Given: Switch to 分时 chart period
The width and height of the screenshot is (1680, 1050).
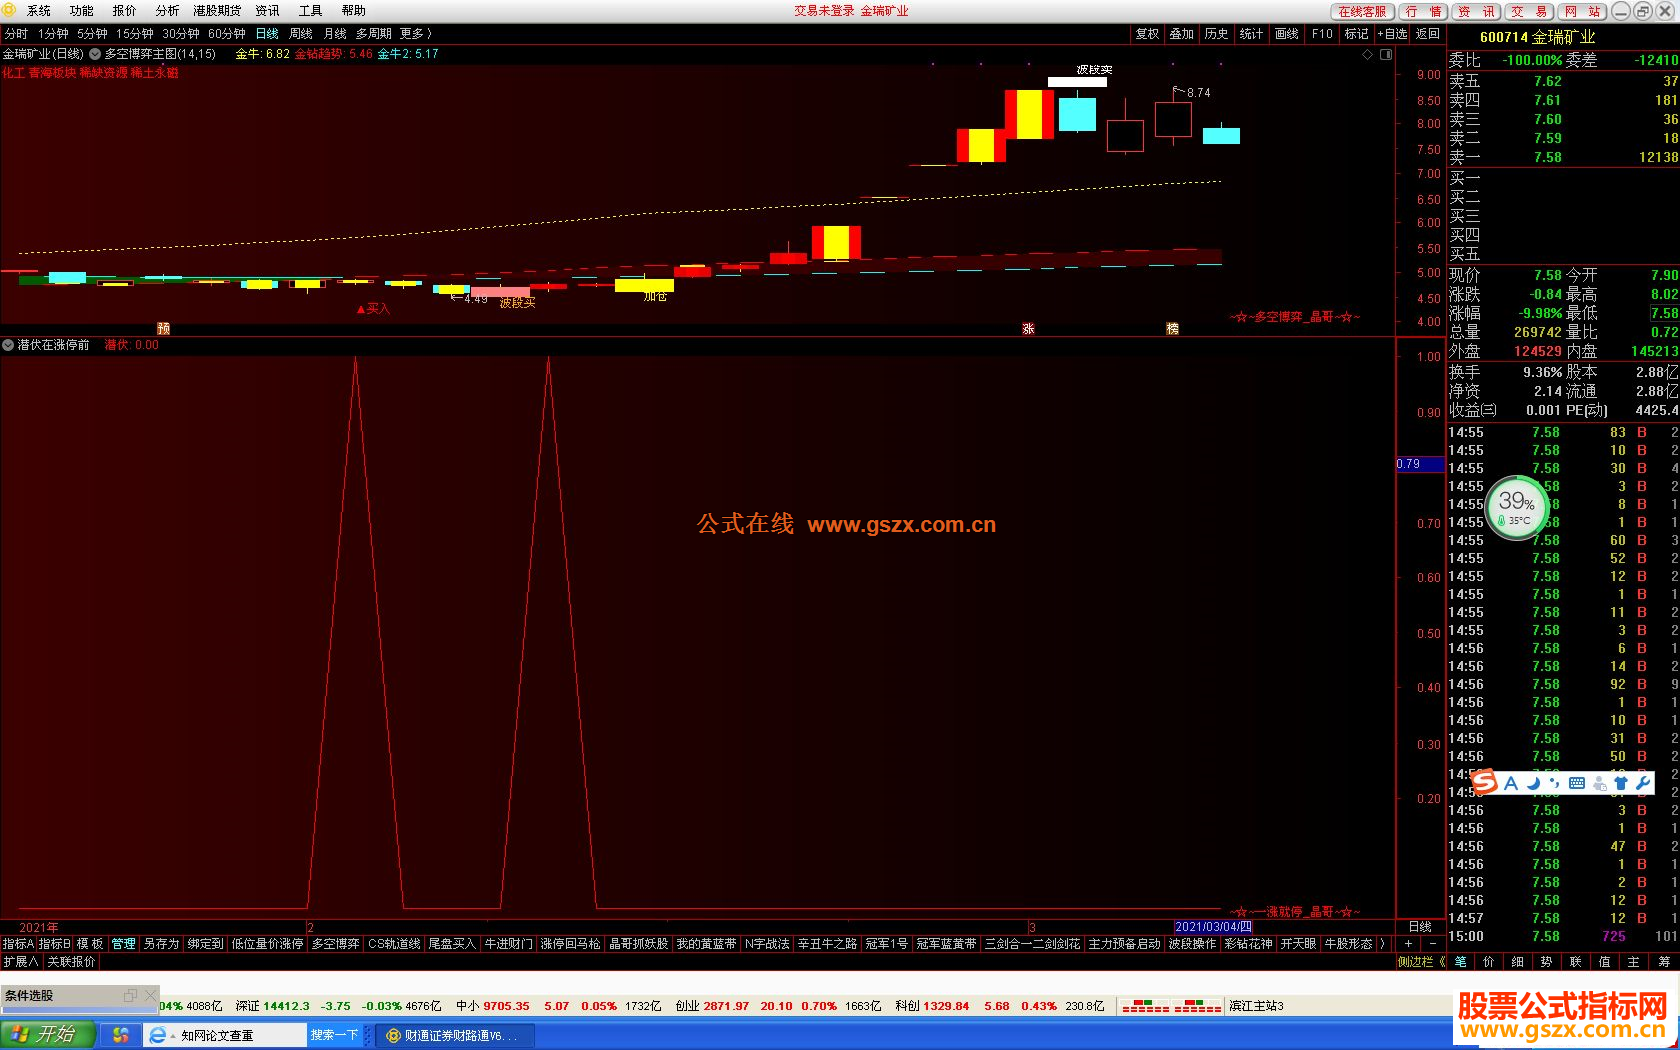Looking at the screenshot, I should point(17,34).
